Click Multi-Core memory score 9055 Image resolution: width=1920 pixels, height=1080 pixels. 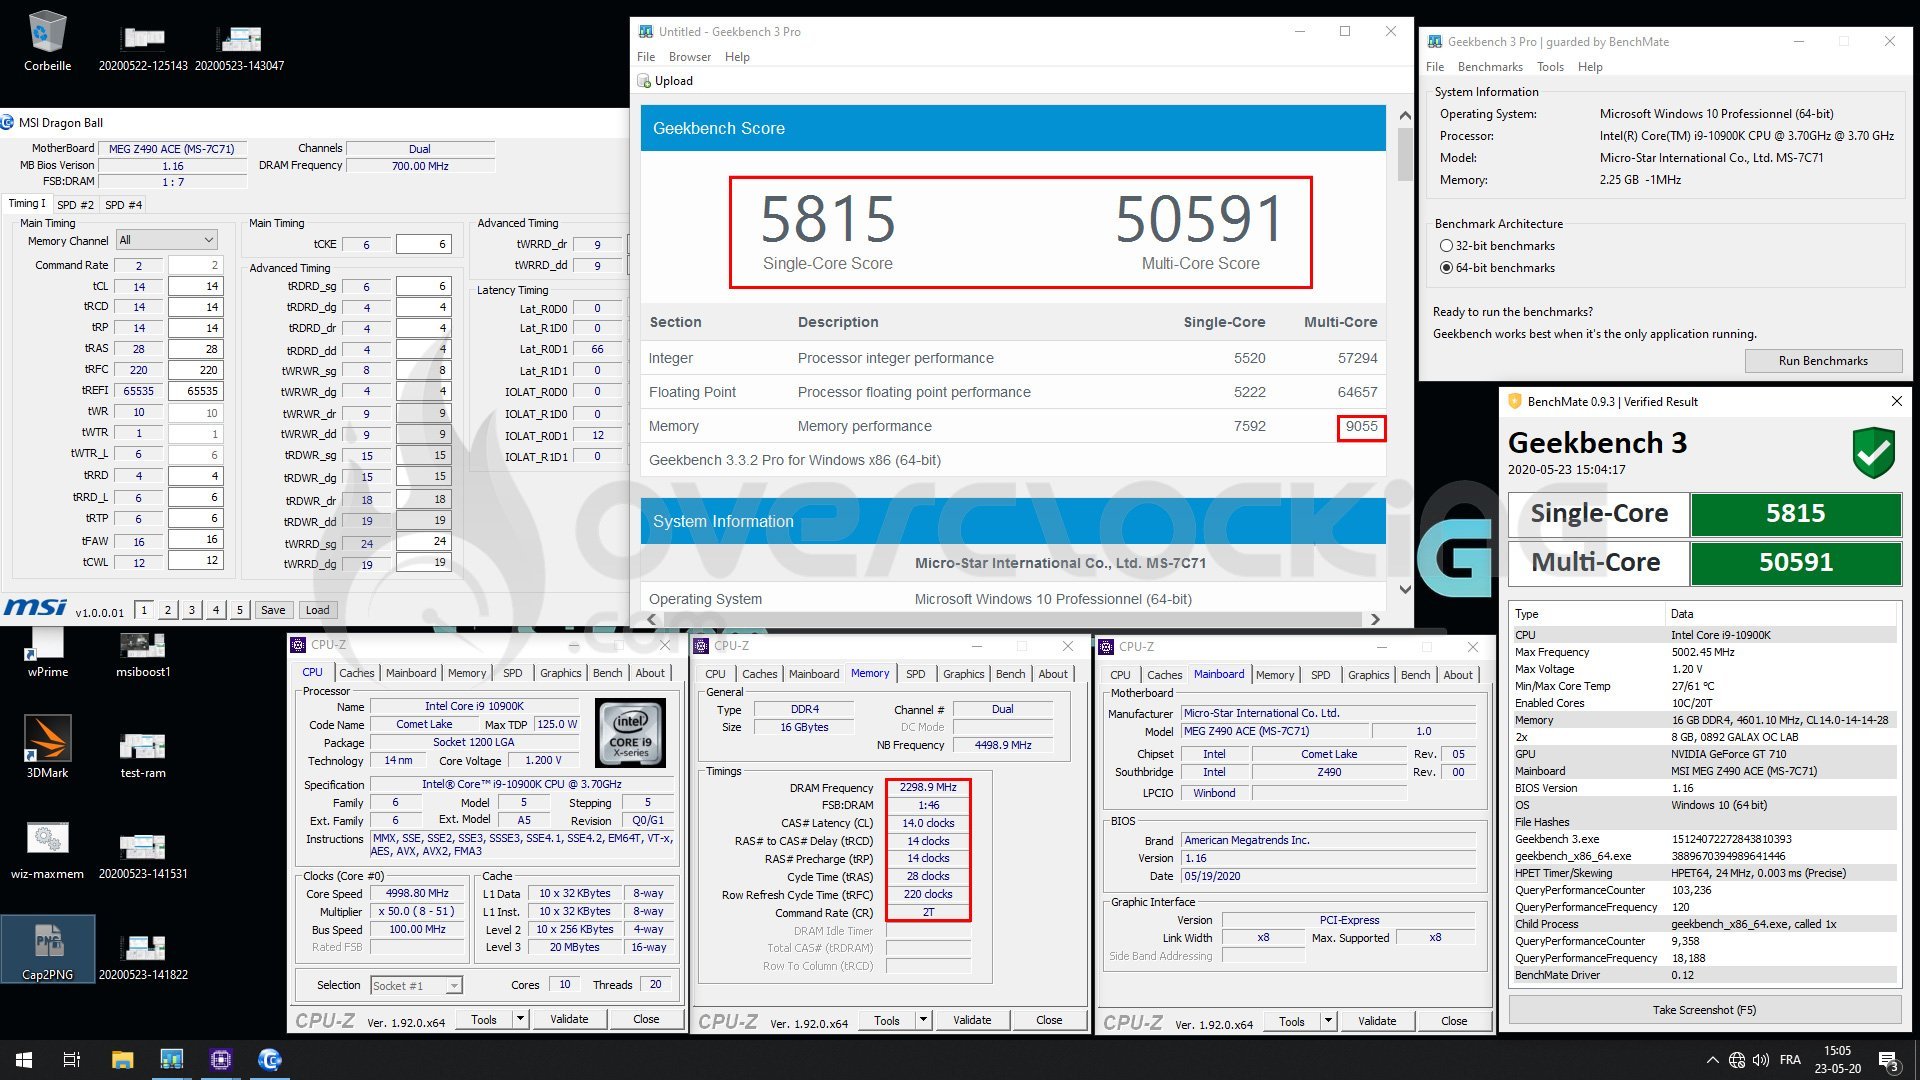click(x=1361, y=427)
